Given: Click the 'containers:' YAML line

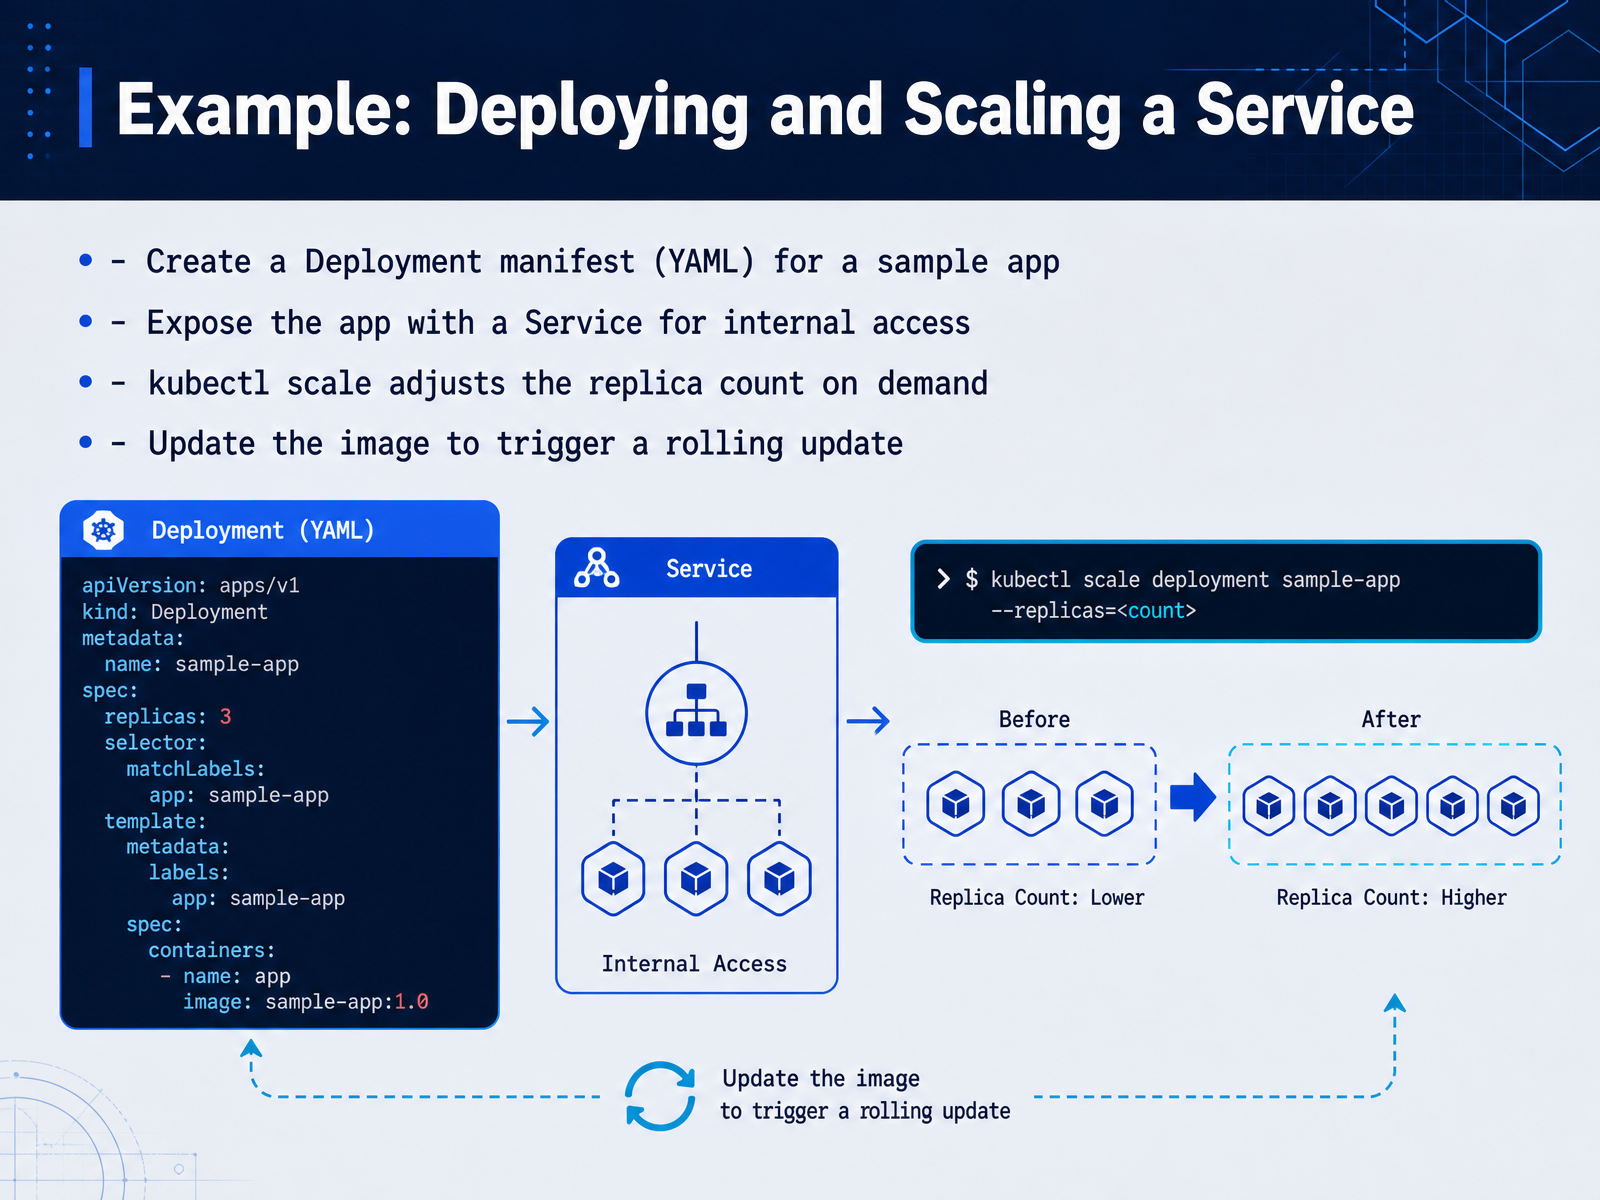Looking at the screenshot, I should [x=212, y=950].
